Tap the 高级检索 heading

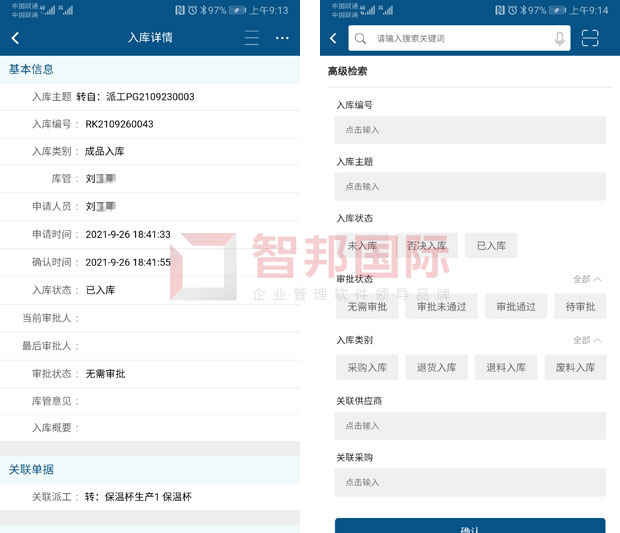[x=348, y=71]
